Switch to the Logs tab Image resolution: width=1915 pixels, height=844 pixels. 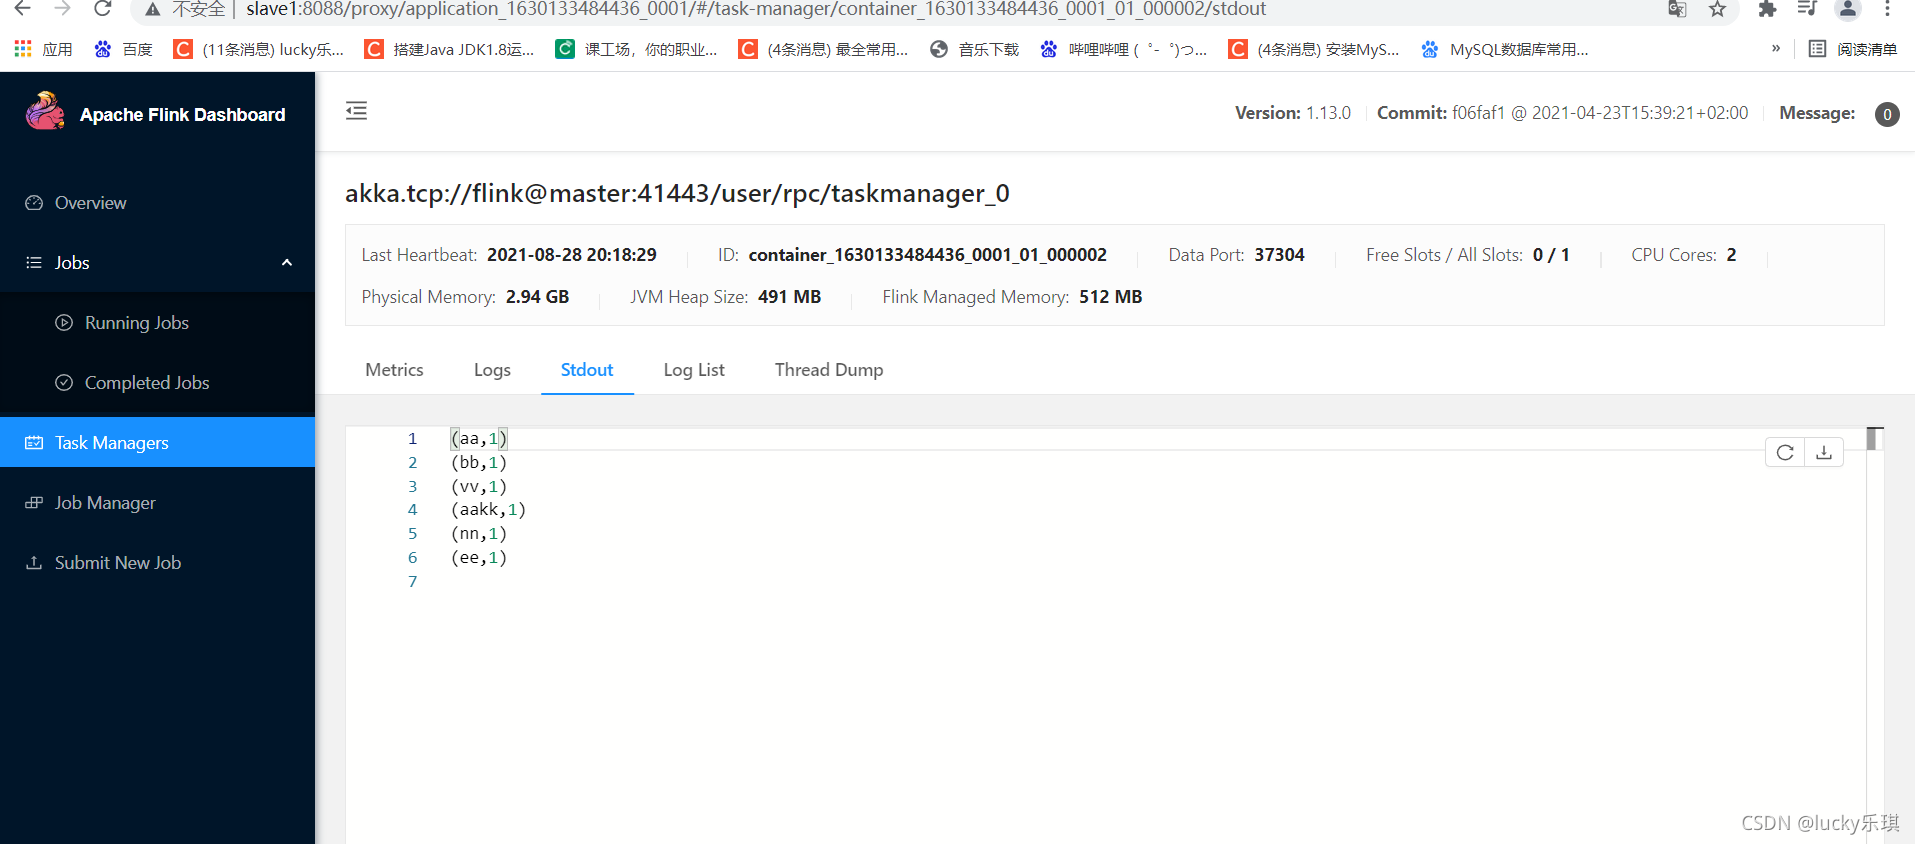[492, 370]
